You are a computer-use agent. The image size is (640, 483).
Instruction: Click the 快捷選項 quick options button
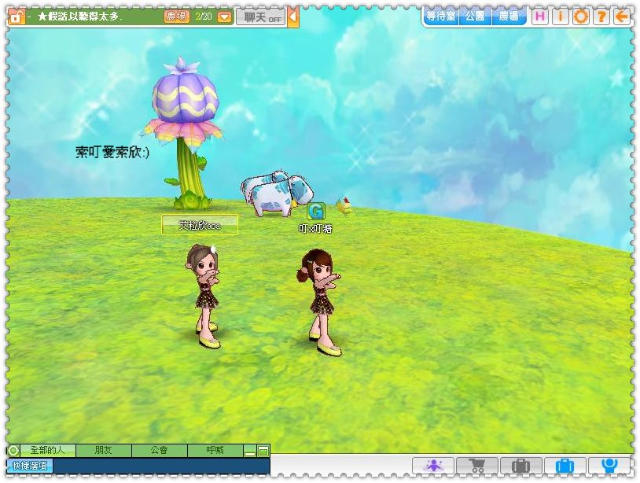point(30,466)
